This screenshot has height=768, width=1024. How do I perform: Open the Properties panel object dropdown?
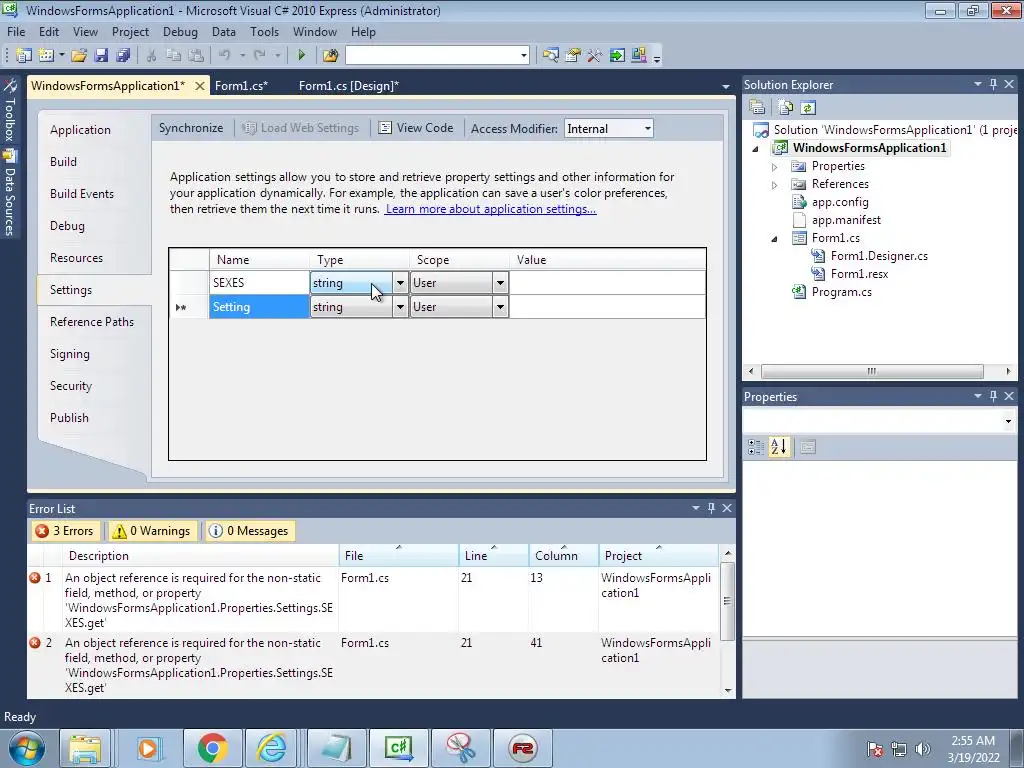(1008, 421)
